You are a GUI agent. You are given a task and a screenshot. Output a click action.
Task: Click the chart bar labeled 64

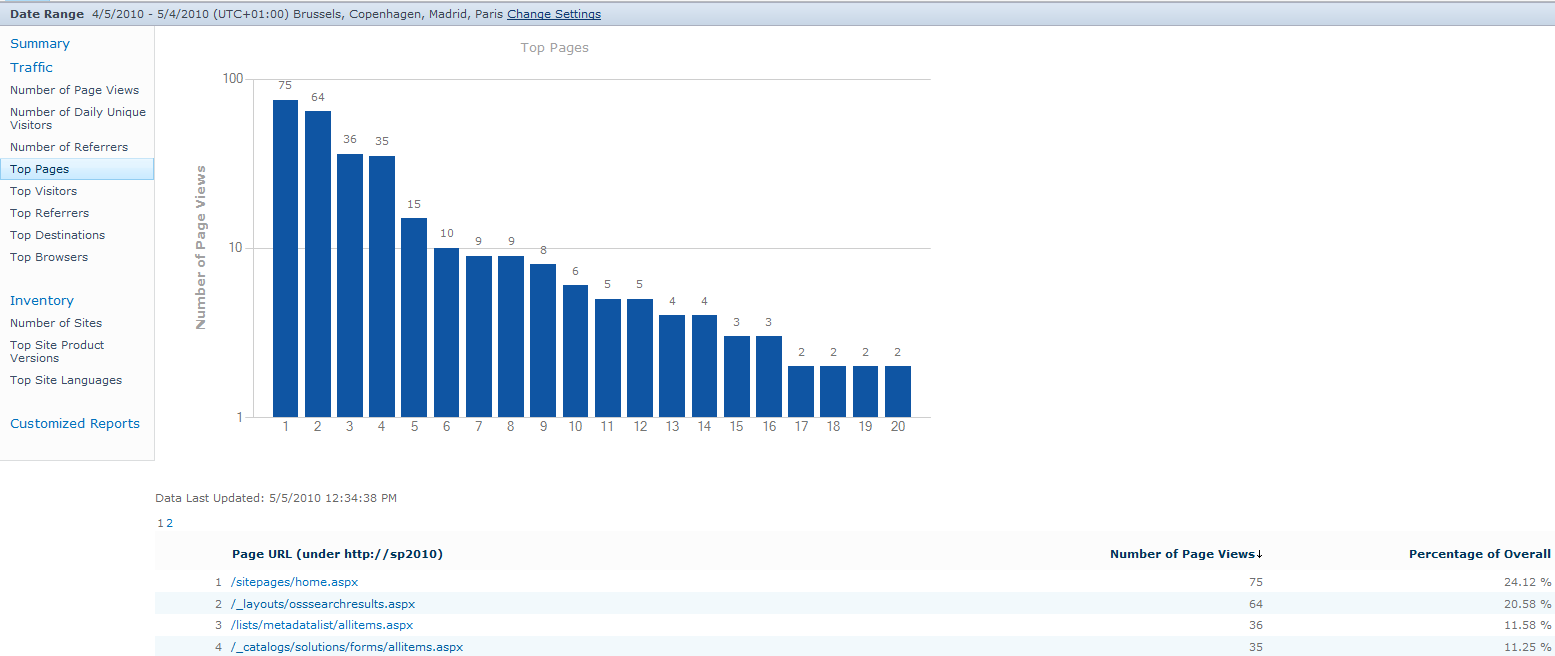click(318, 264)
